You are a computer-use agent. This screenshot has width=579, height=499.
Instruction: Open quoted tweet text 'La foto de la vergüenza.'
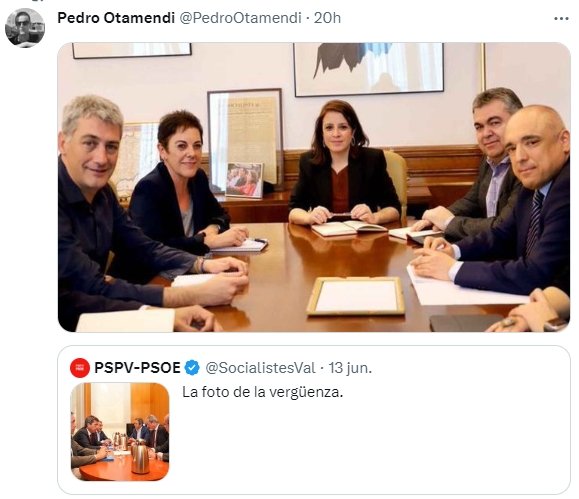263,392
